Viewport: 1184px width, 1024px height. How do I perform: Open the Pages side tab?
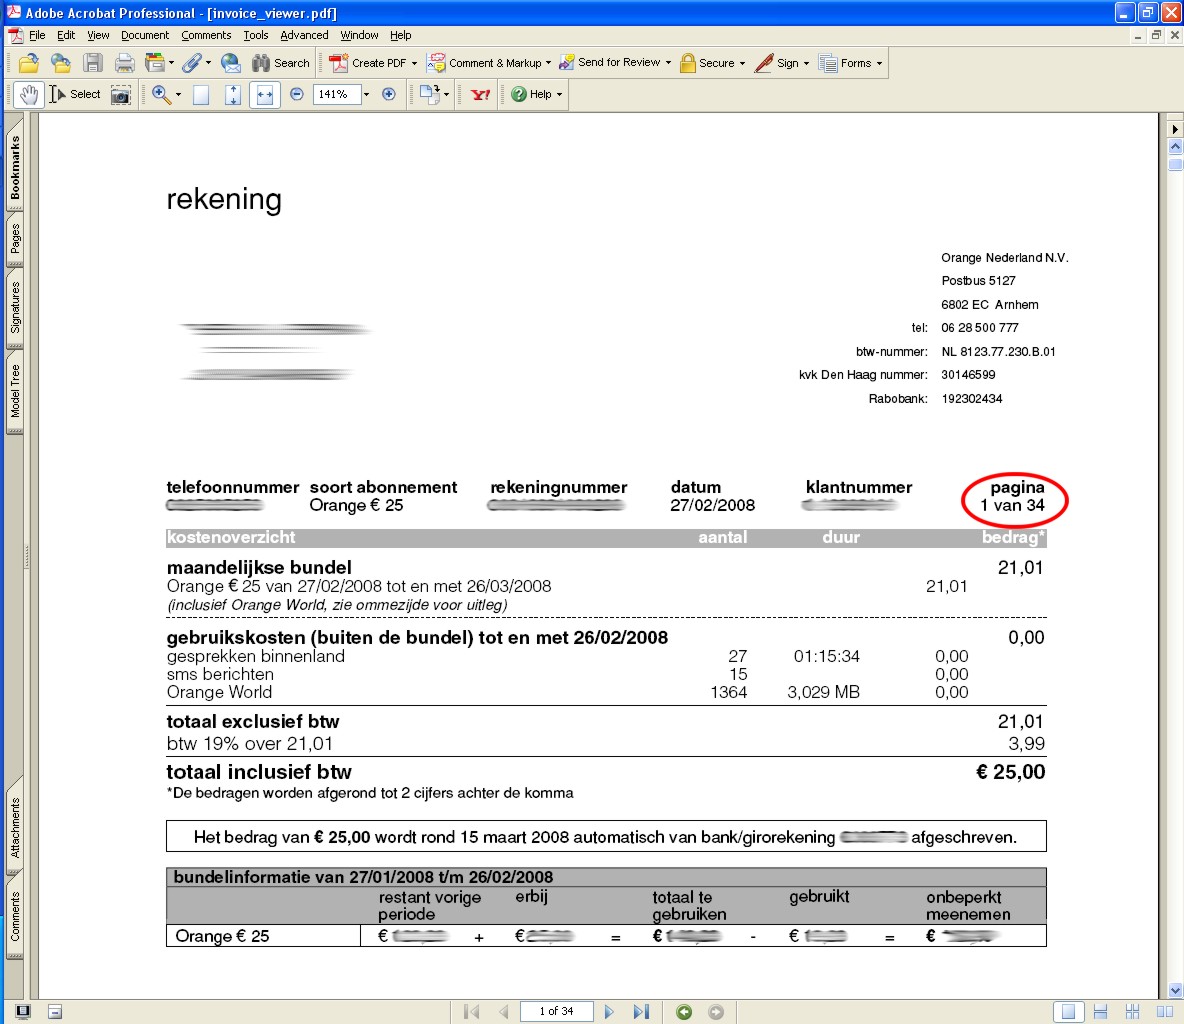click(x=15, y=239)
